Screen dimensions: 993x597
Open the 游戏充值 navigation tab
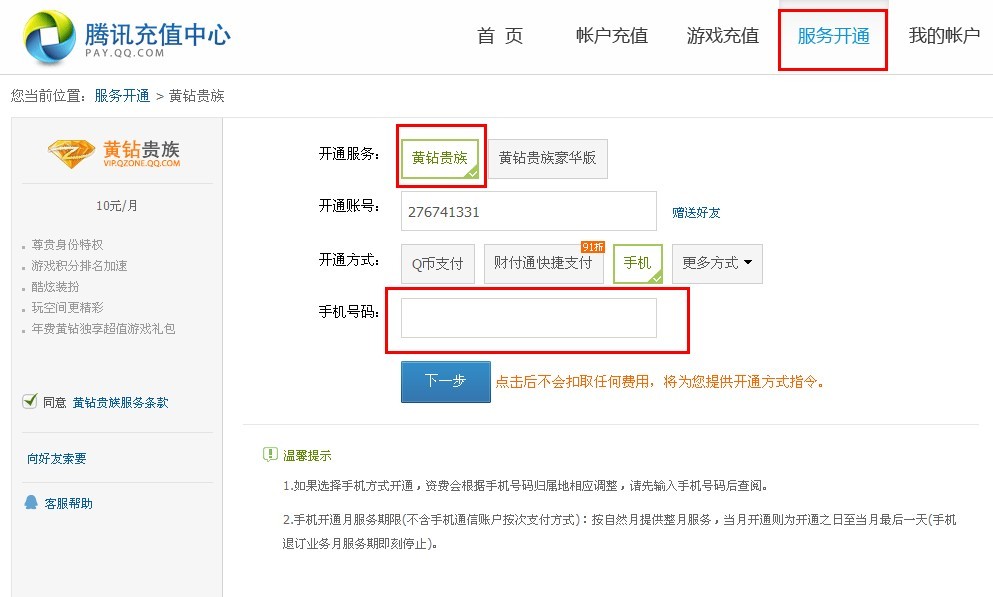pyautogui.click(x=723, y=36)
